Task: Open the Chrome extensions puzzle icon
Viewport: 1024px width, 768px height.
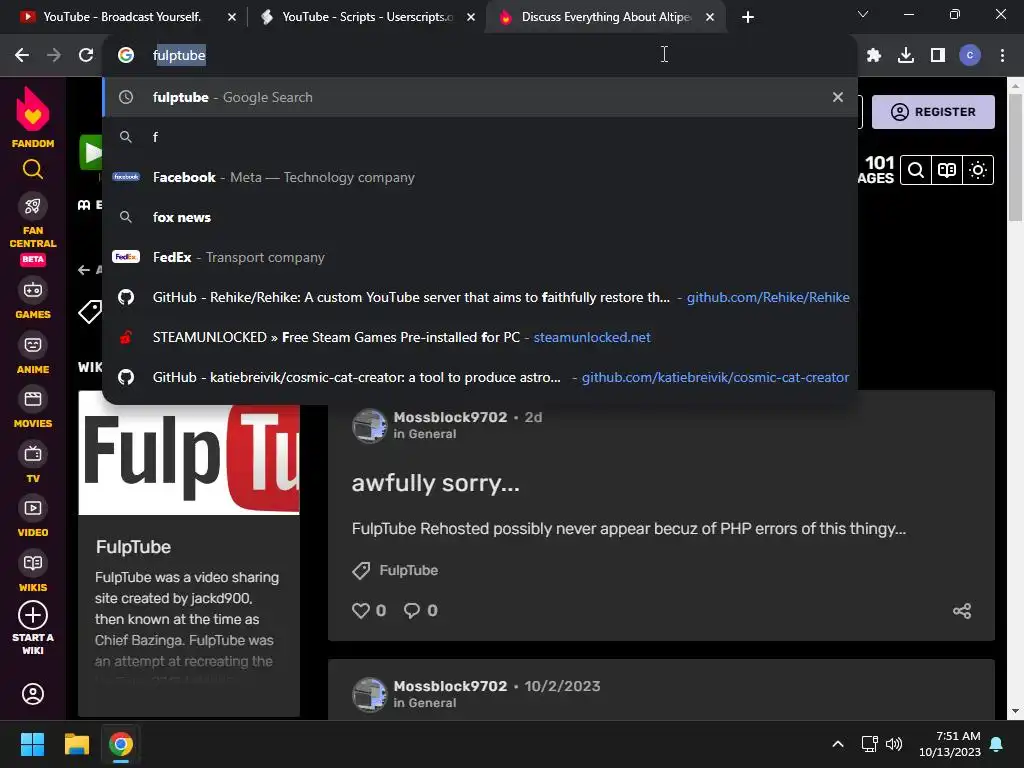Action: [x=874, y=56]
